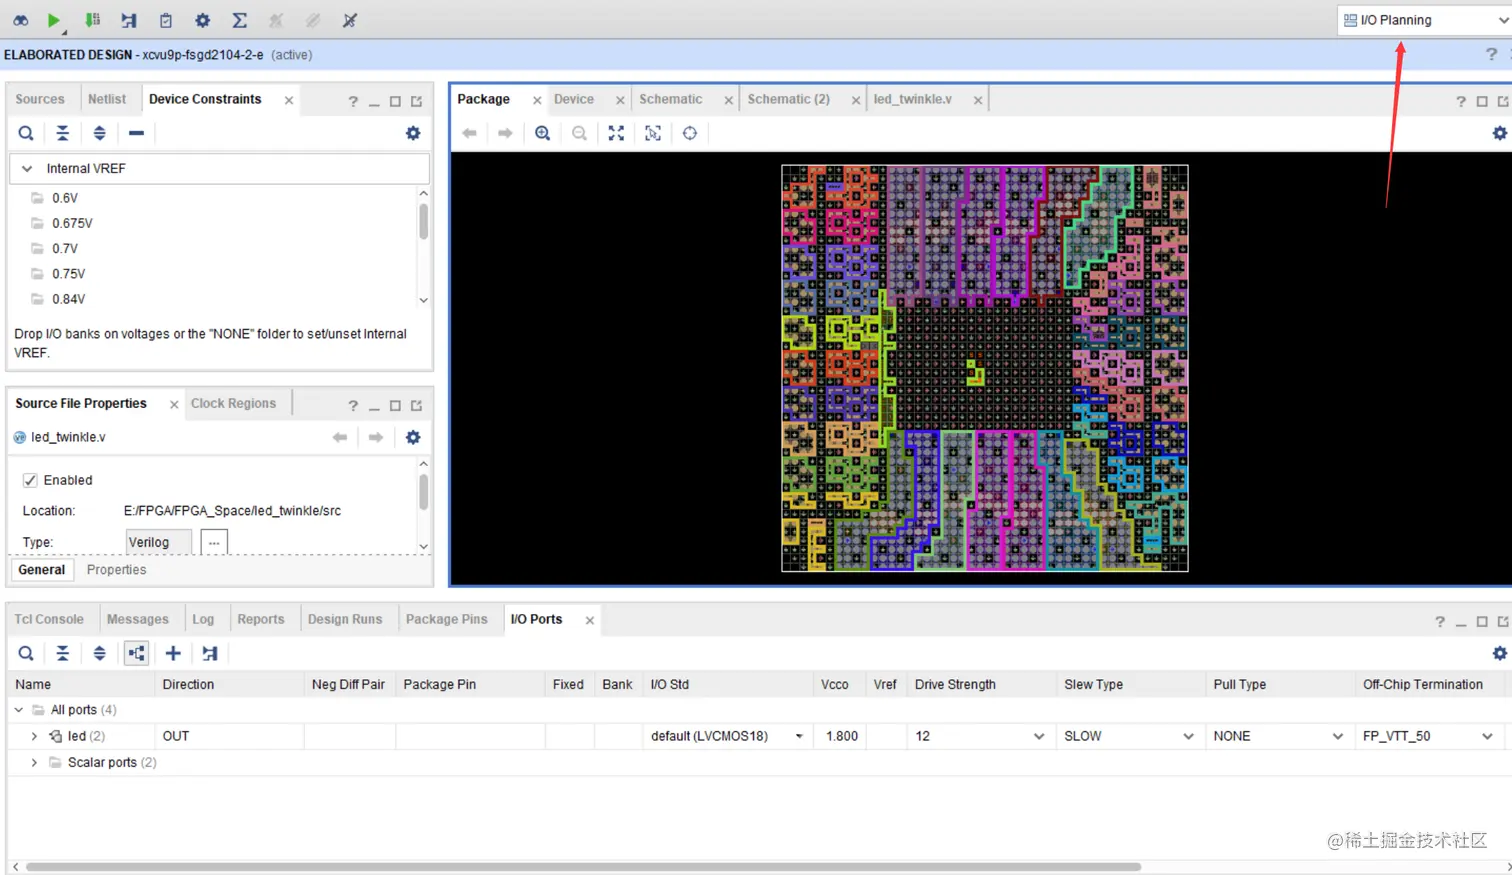Click the zoom-to-selection icon in the Package toolbar

pos(653,133)
